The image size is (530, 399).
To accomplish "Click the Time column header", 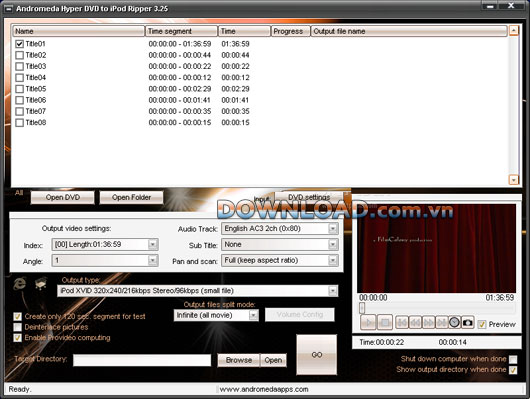I will click(x=244, y=31).
